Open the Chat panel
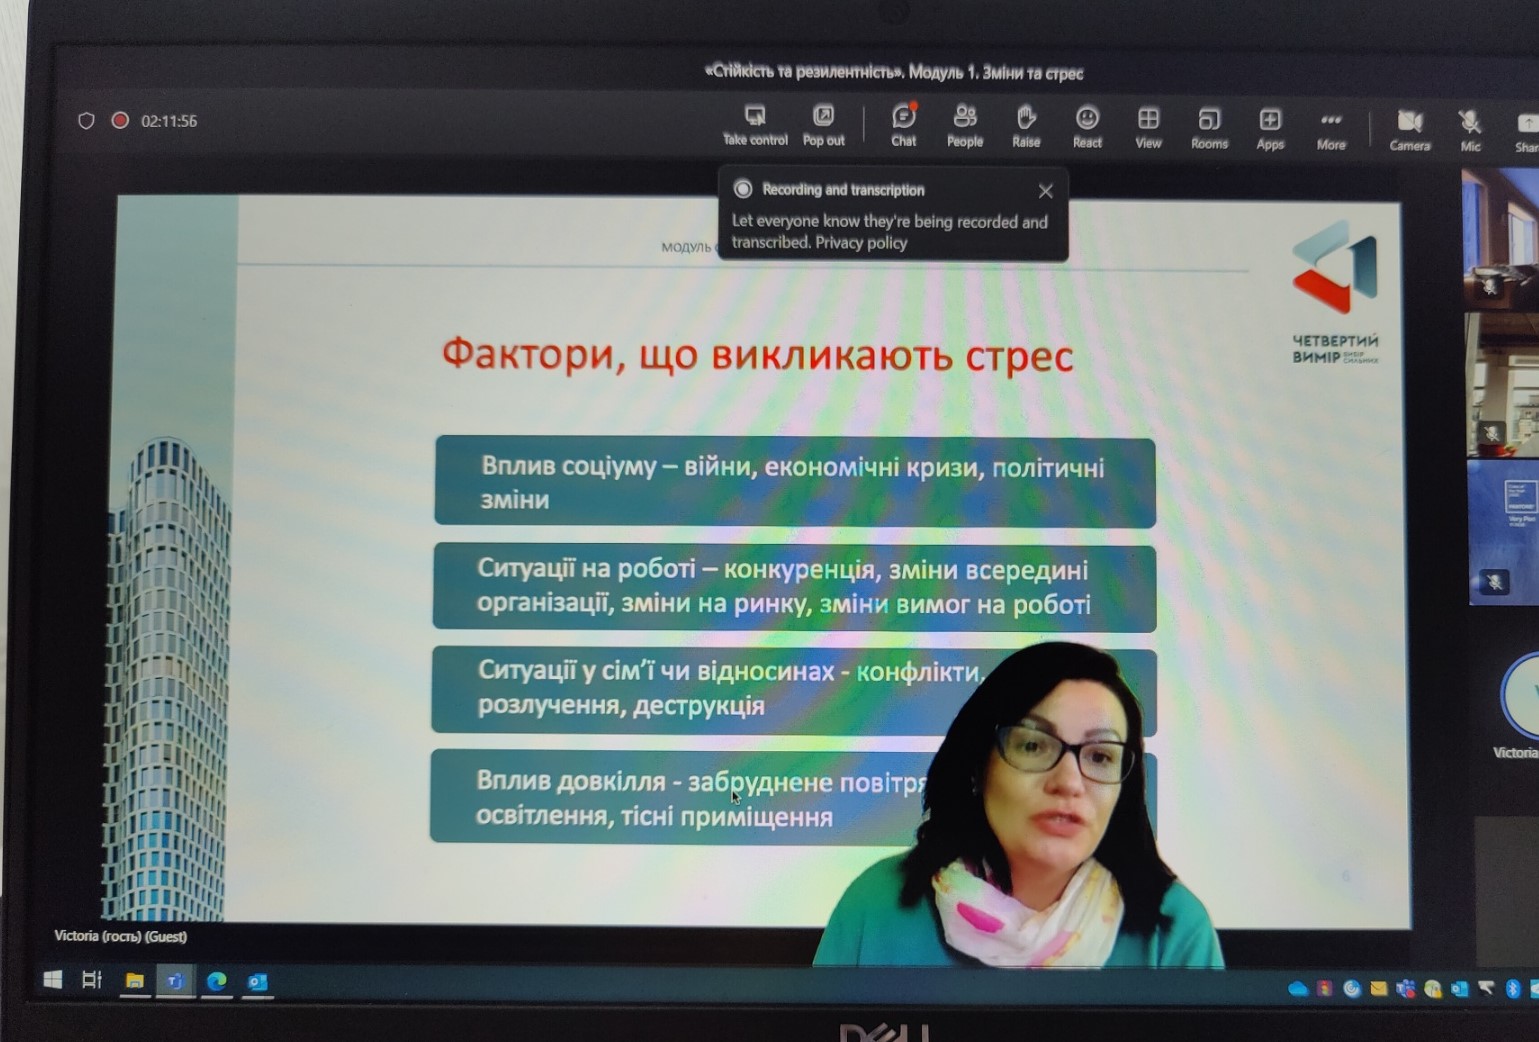Image resolution: width=1539 pixels, height=1042 pixels. [x=903, y=125]
